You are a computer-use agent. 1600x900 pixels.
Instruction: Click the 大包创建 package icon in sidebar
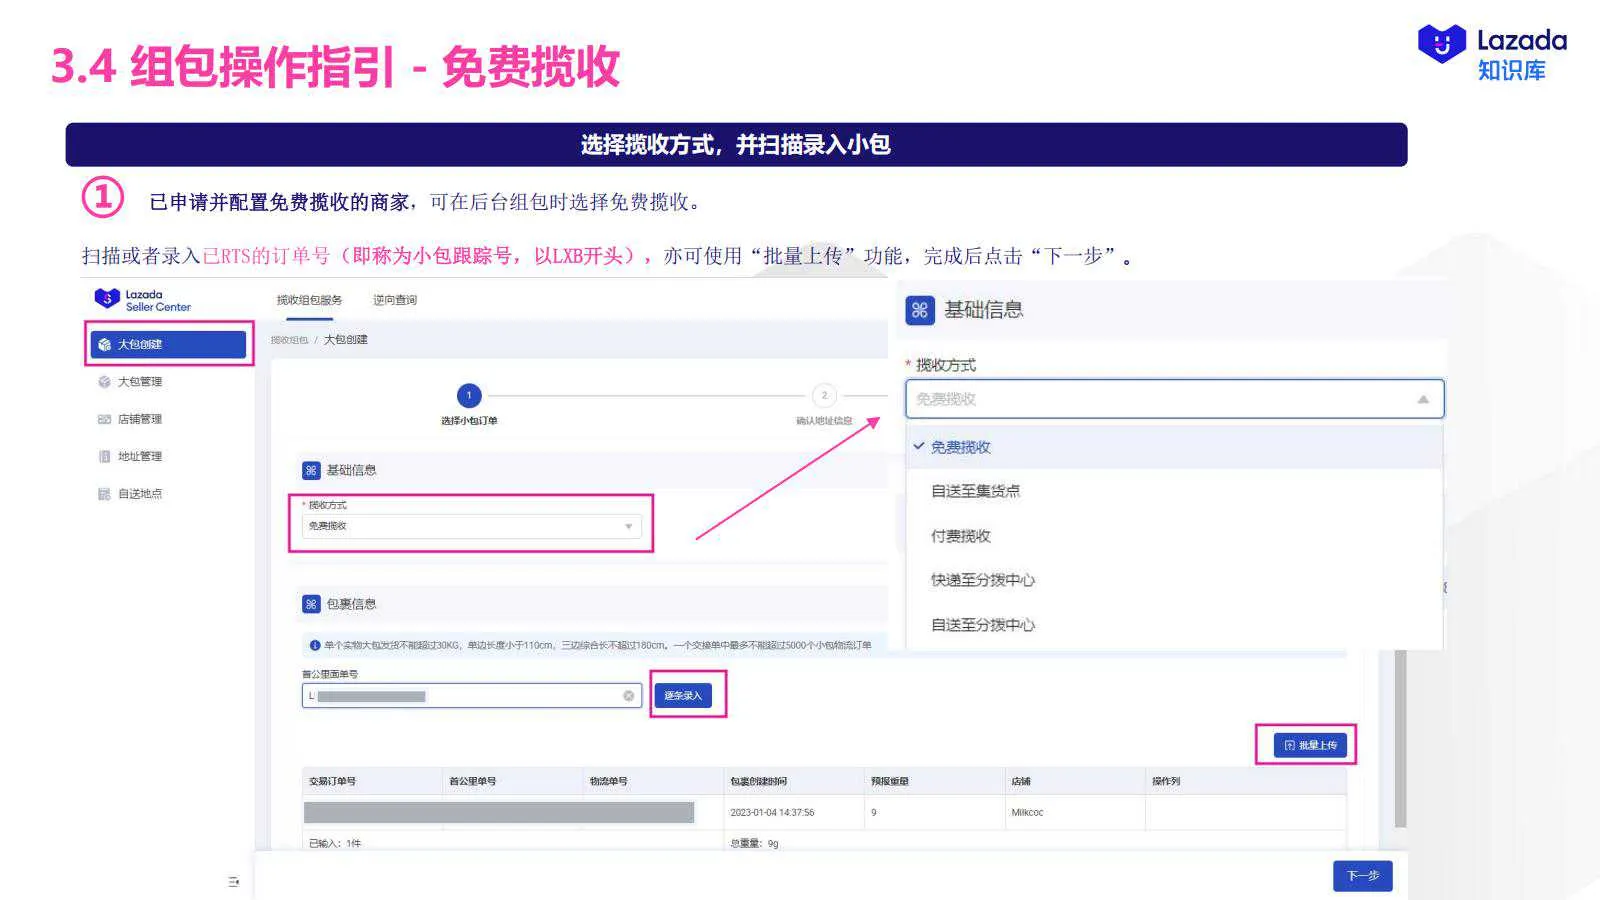coord(105,344)
